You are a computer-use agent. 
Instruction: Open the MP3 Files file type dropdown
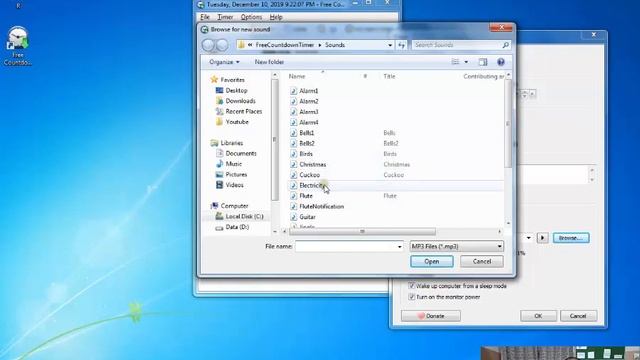coord(500,247)
